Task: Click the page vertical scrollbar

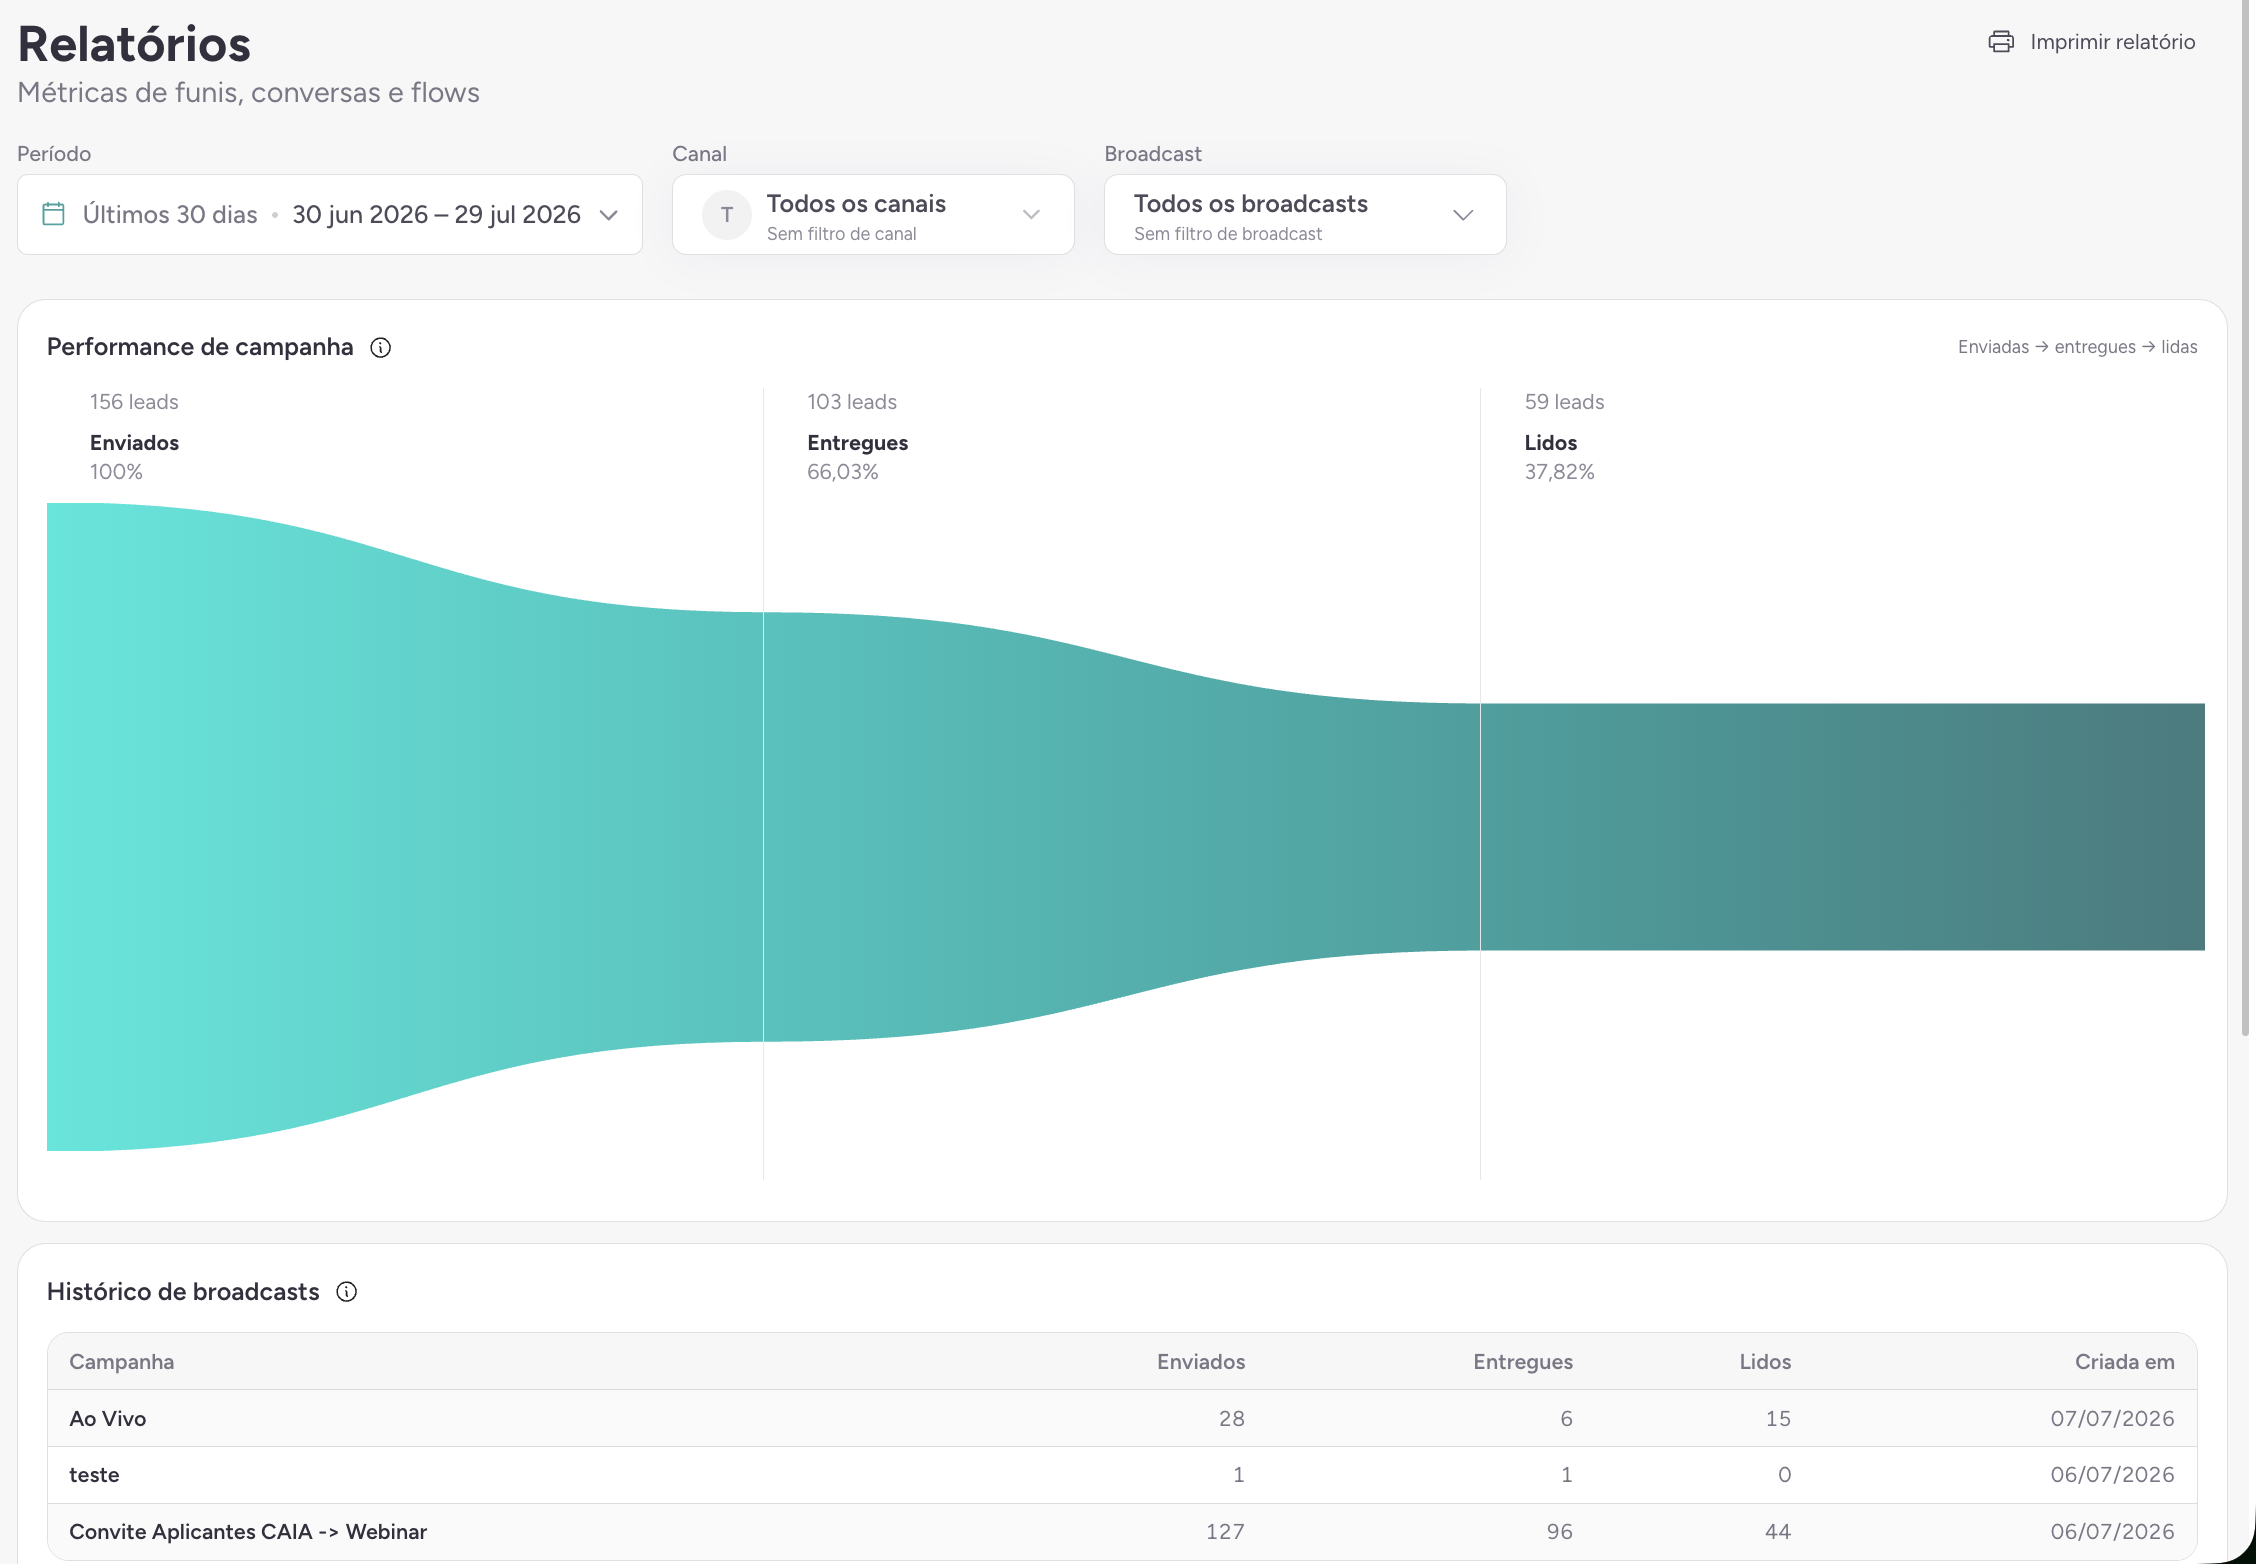Action: [x=2245, y=520]
